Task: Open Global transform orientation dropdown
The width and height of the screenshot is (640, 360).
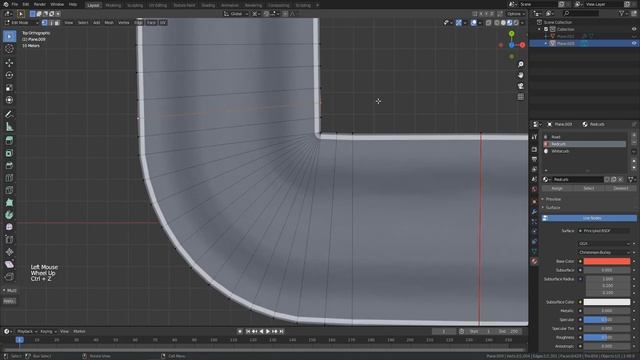Action: pos(236,14)
